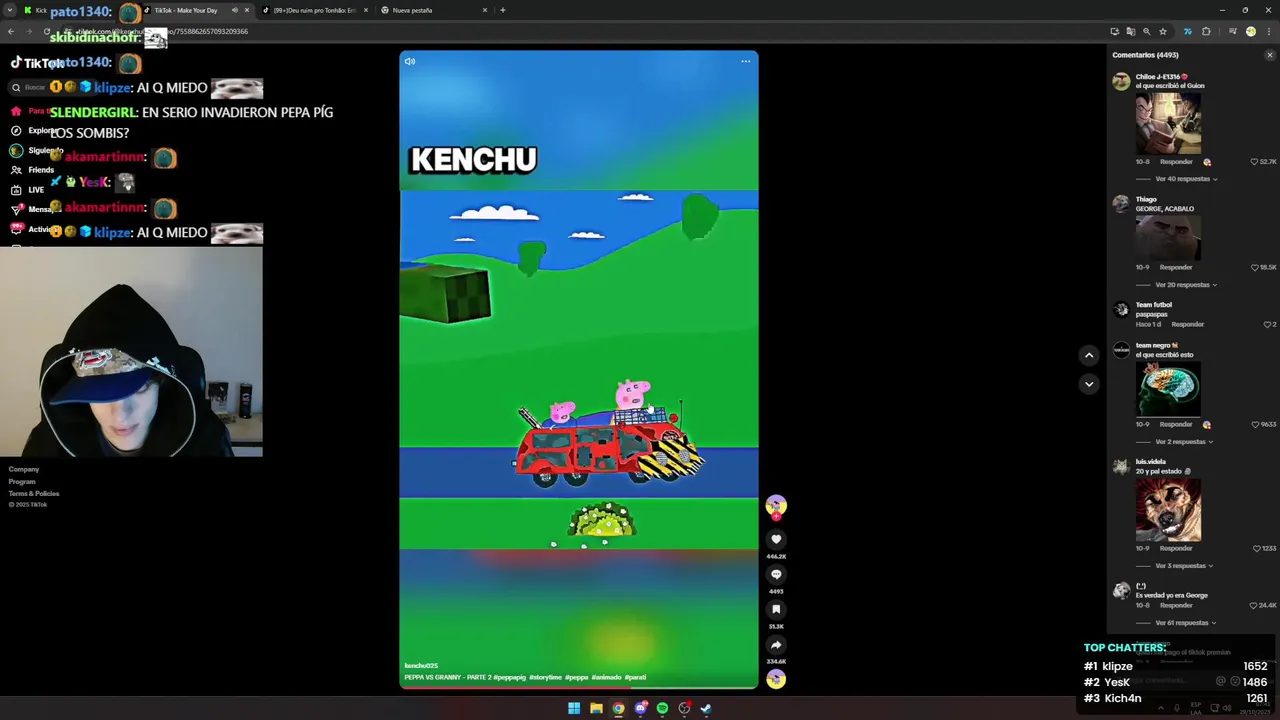
Task: Open the tab search dropdown arrow
Action: (x=10, y=10)
